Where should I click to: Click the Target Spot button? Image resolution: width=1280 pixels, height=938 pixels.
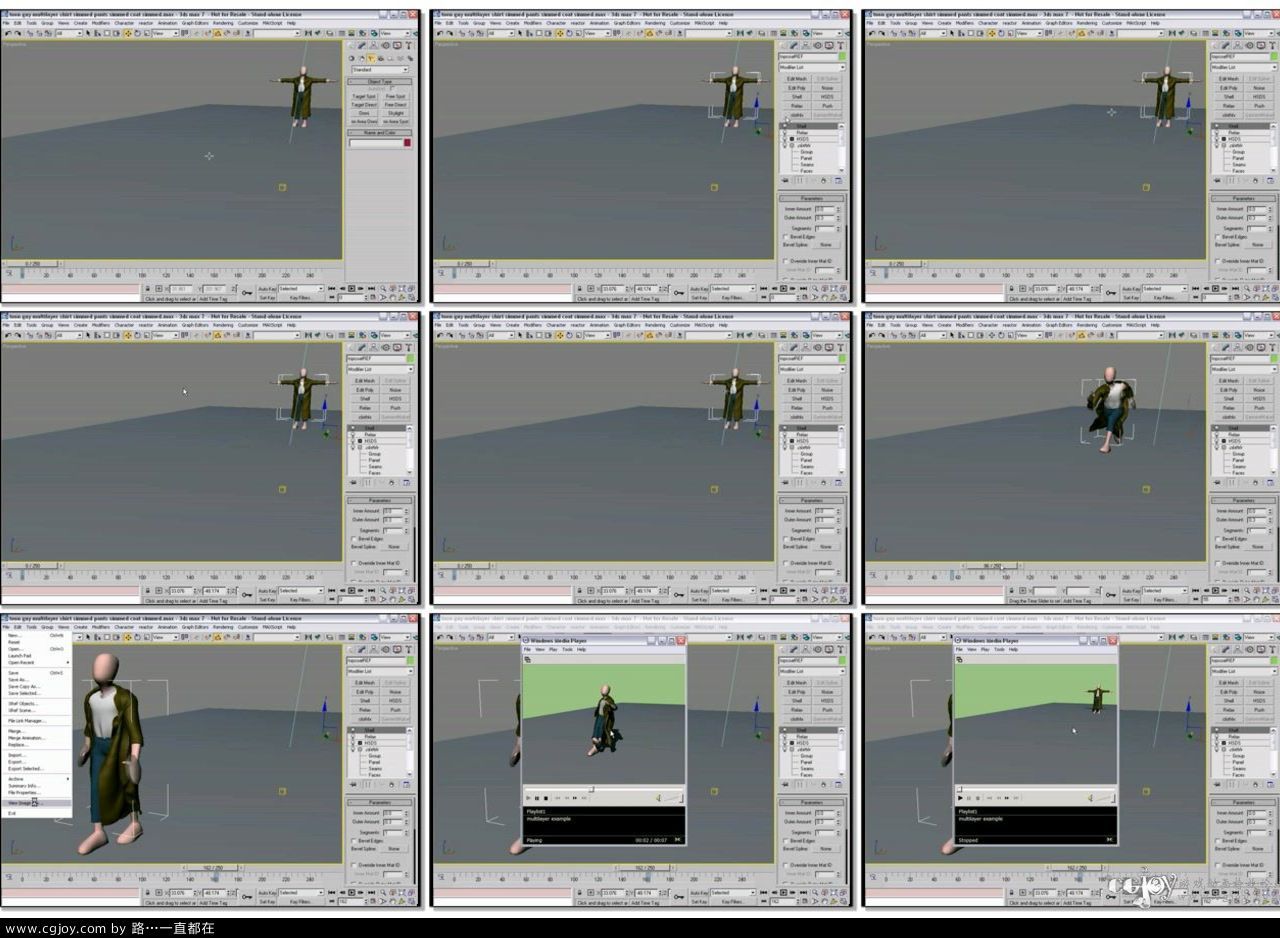point(364,96)
